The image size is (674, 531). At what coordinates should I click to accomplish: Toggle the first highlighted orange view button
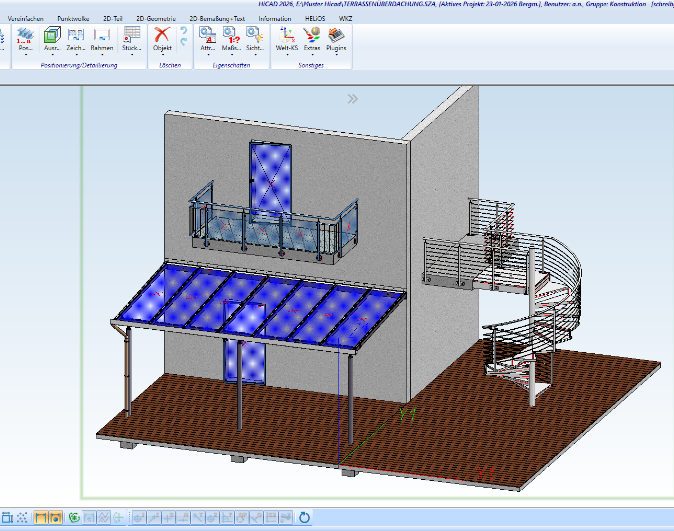pyautogui.click(x=41, y=518)
